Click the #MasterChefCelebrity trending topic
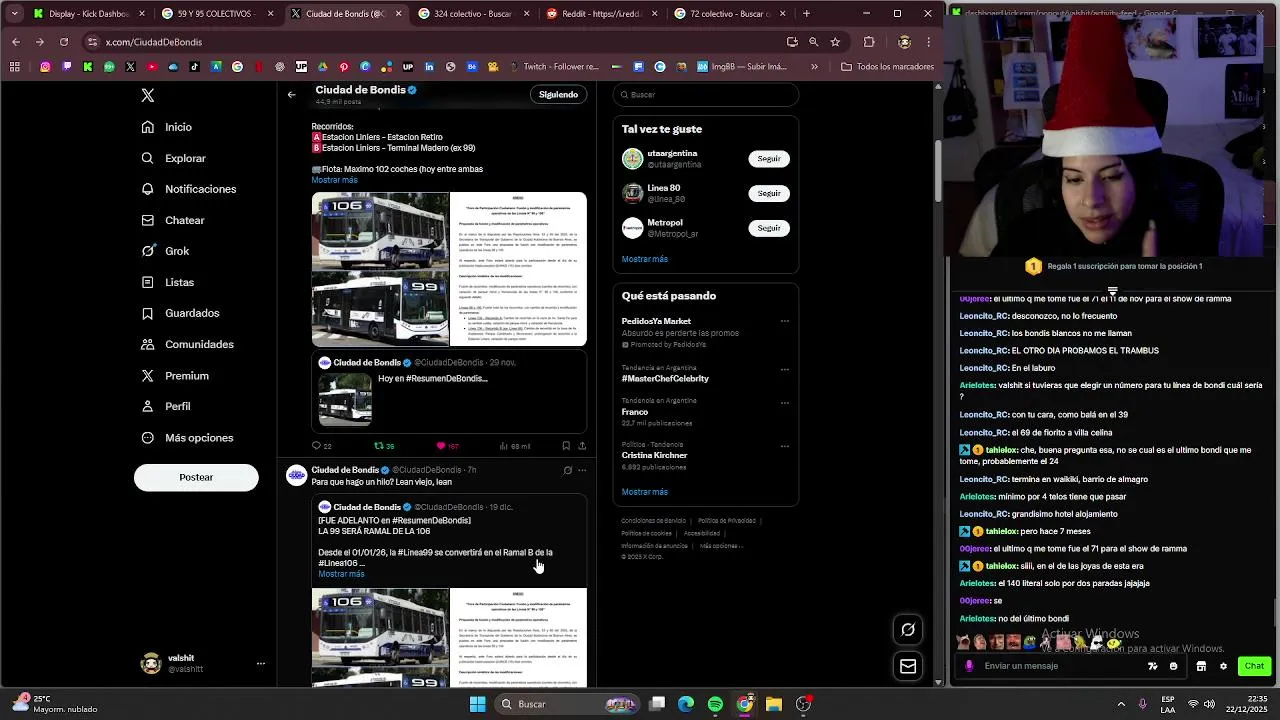Viewport: 1280px width, 720px height. 665,379
